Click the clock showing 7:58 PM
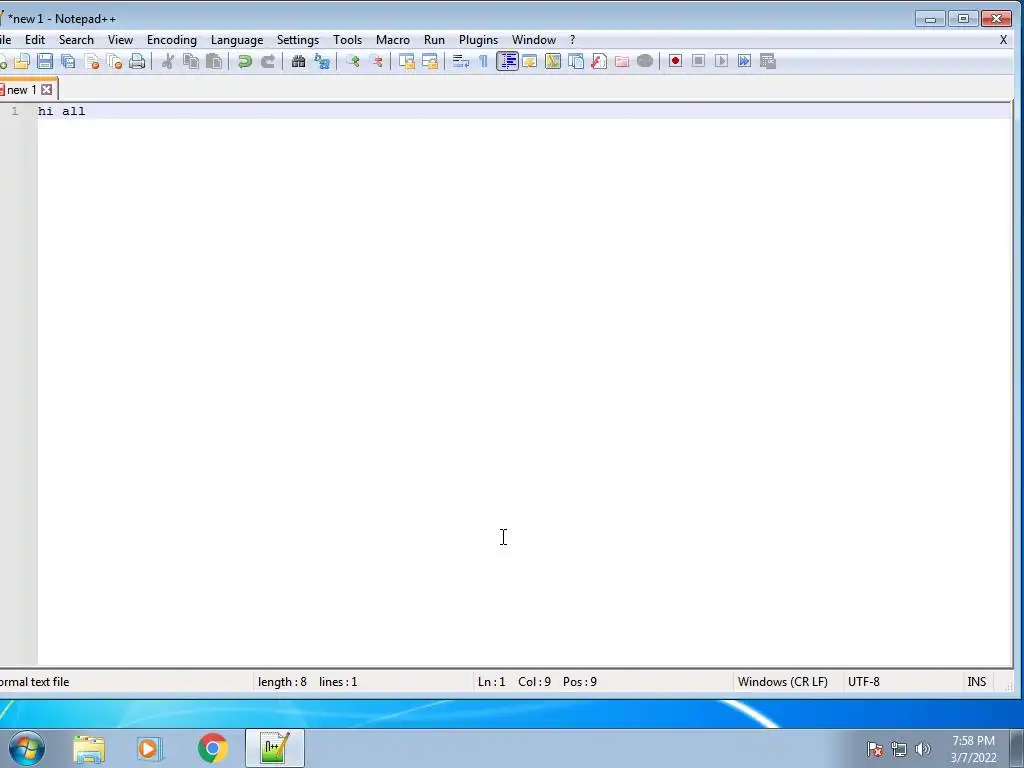The height and width of the screenshot is (768, 1024). 973,741
